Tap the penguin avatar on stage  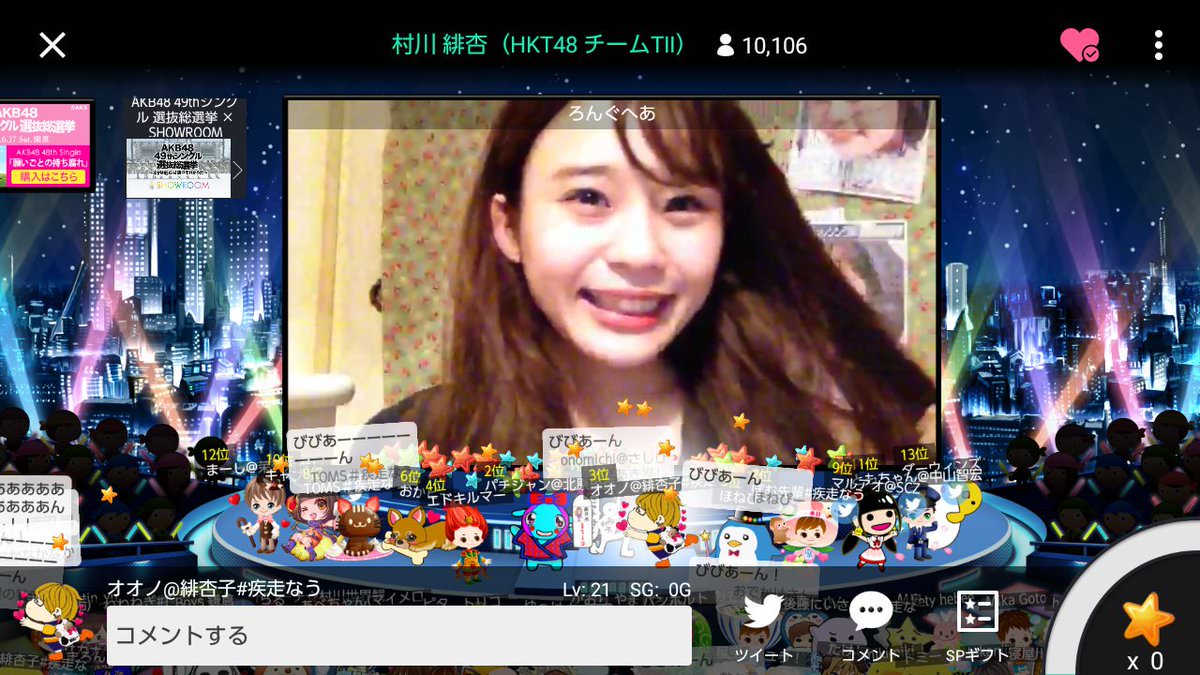[x=739, y=538]
